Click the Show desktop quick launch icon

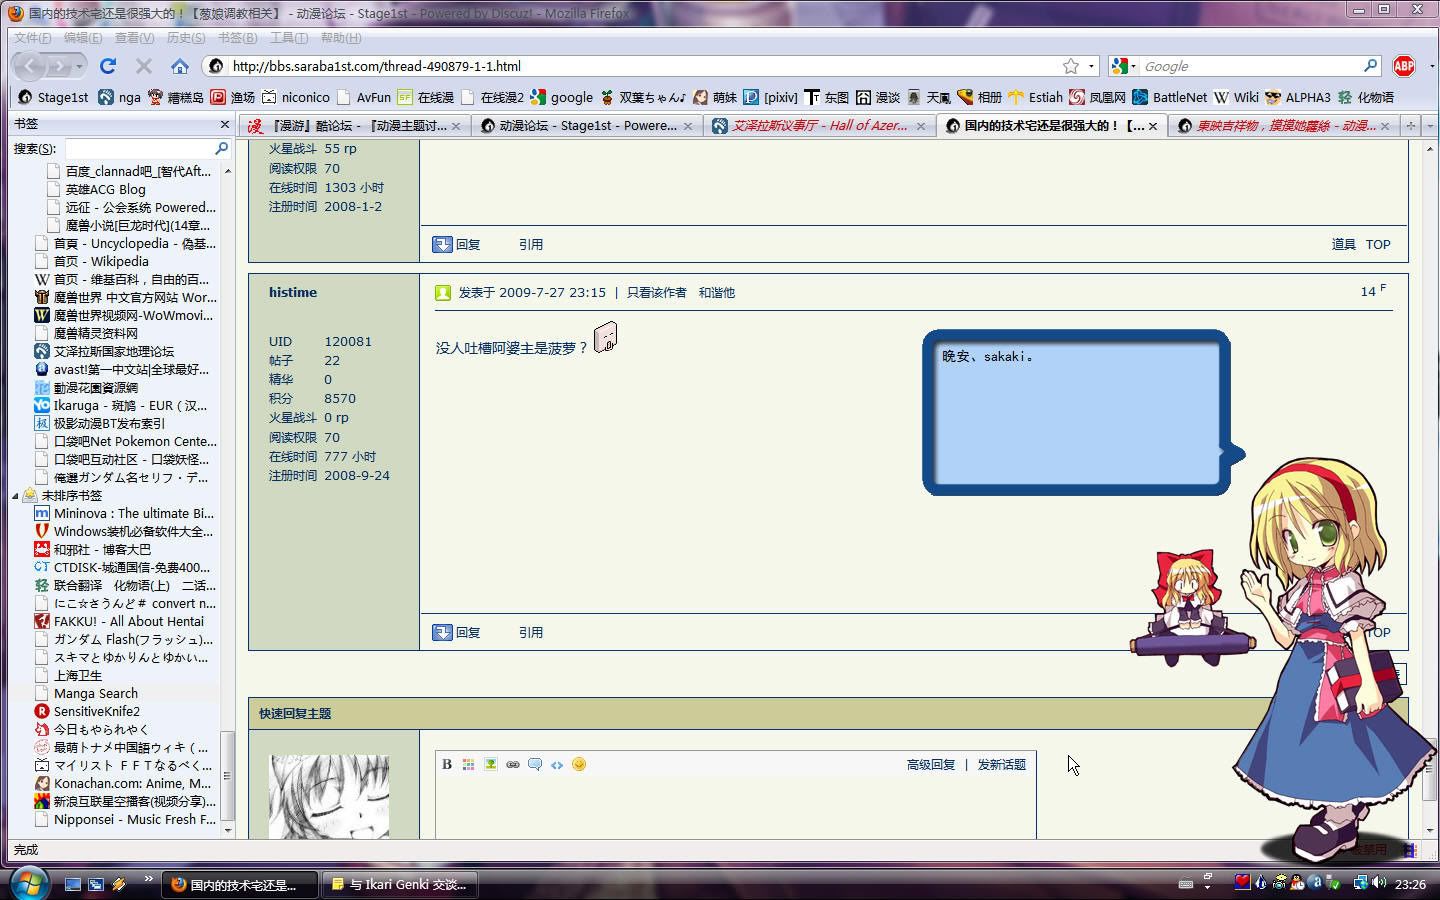pyautogui.click(x=72, y=884)
